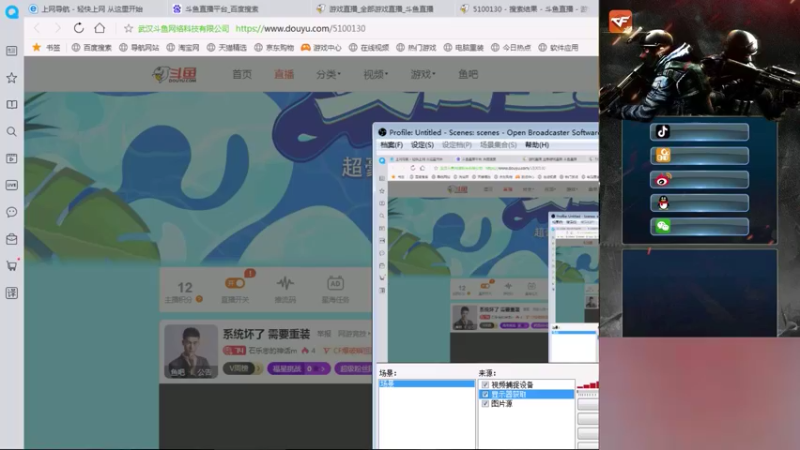
Task: Open the 百度搜索 bookmark
Action: point(91,47)
